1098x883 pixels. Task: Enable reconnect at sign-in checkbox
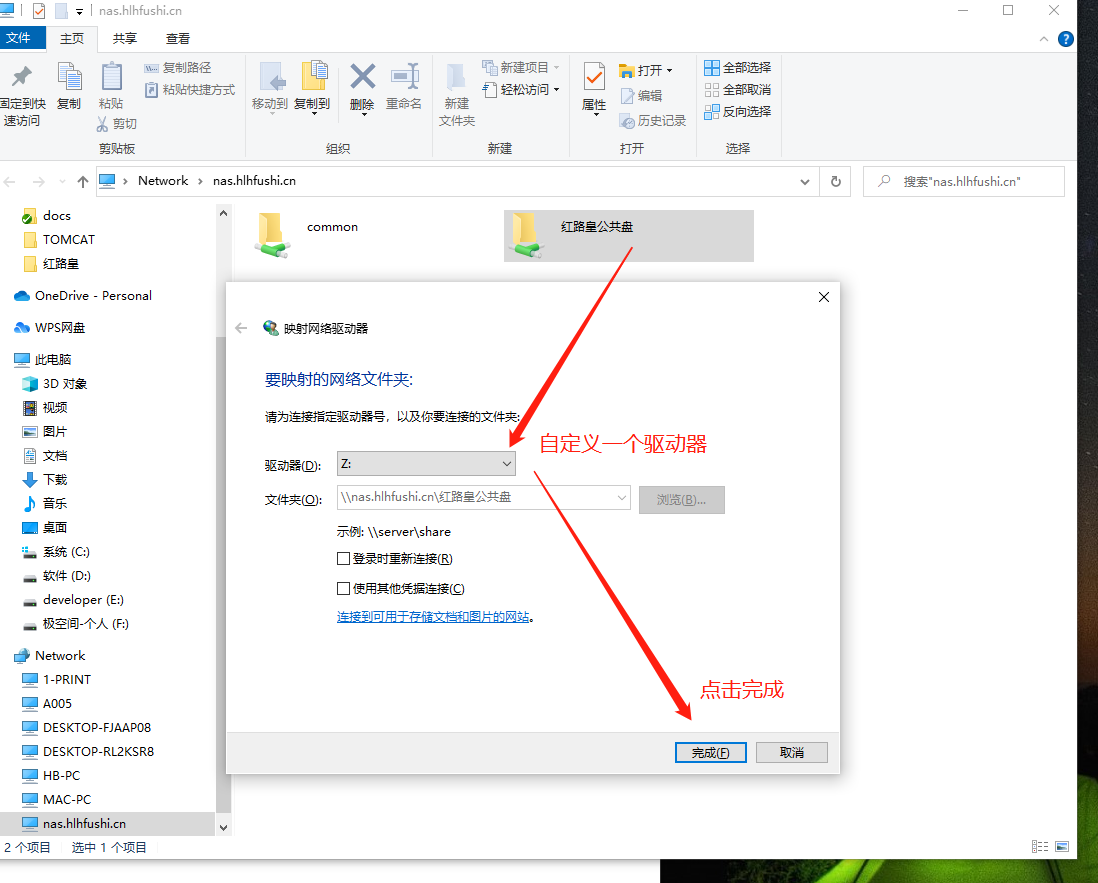click(344, 559)
